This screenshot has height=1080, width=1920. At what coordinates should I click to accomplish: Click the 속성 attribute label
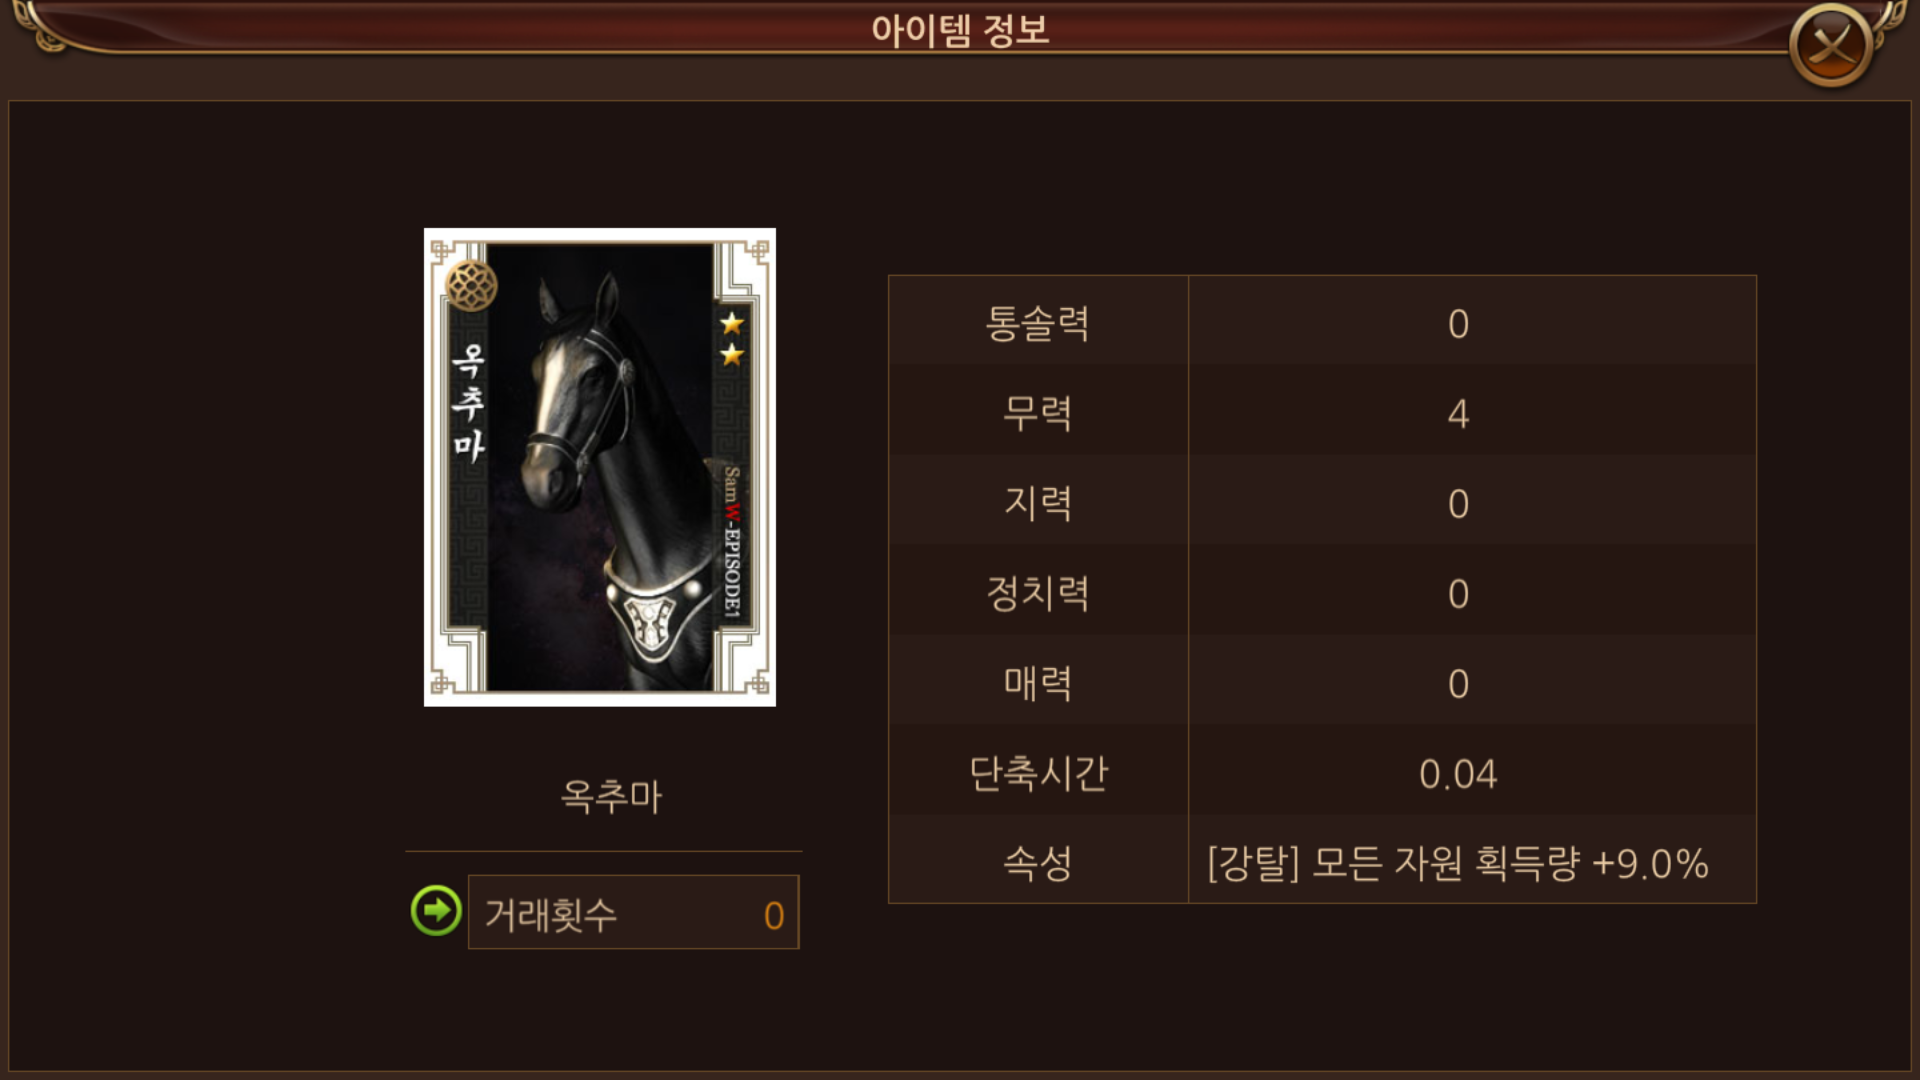tap(1037, 863)
